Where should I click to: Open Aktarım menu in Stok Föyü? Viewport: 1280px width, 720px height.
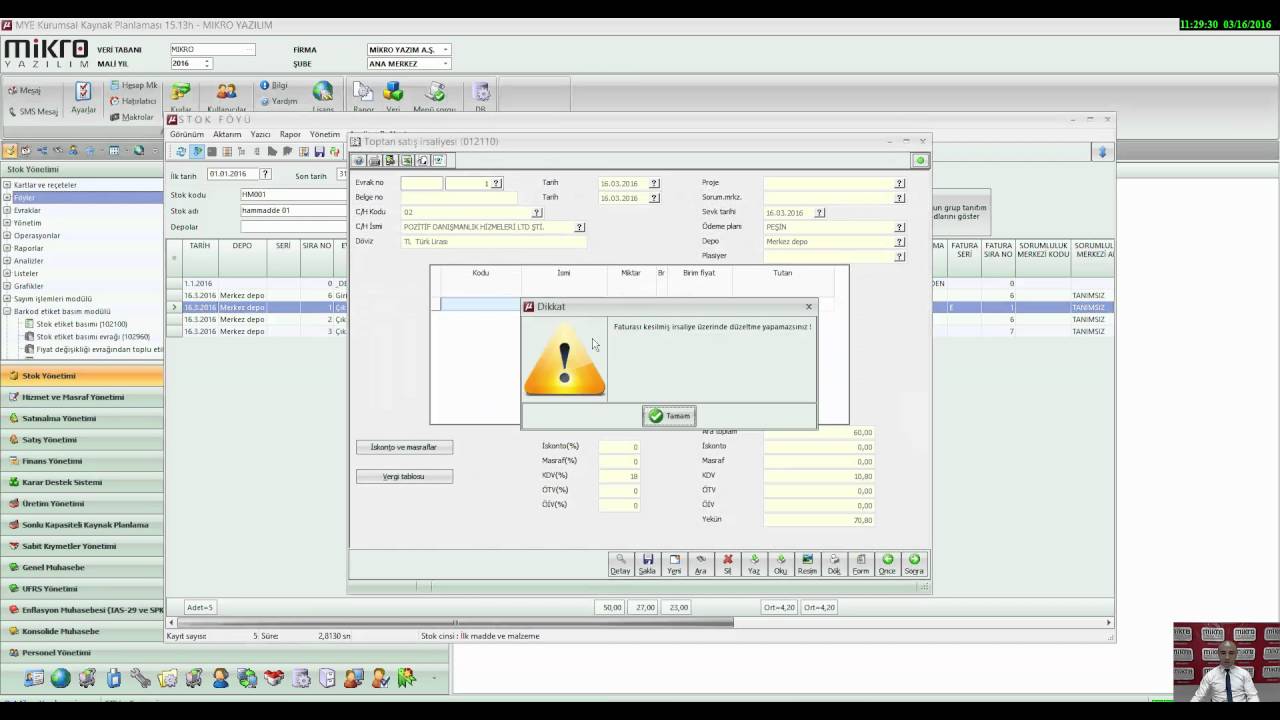[x=227, y=134]
